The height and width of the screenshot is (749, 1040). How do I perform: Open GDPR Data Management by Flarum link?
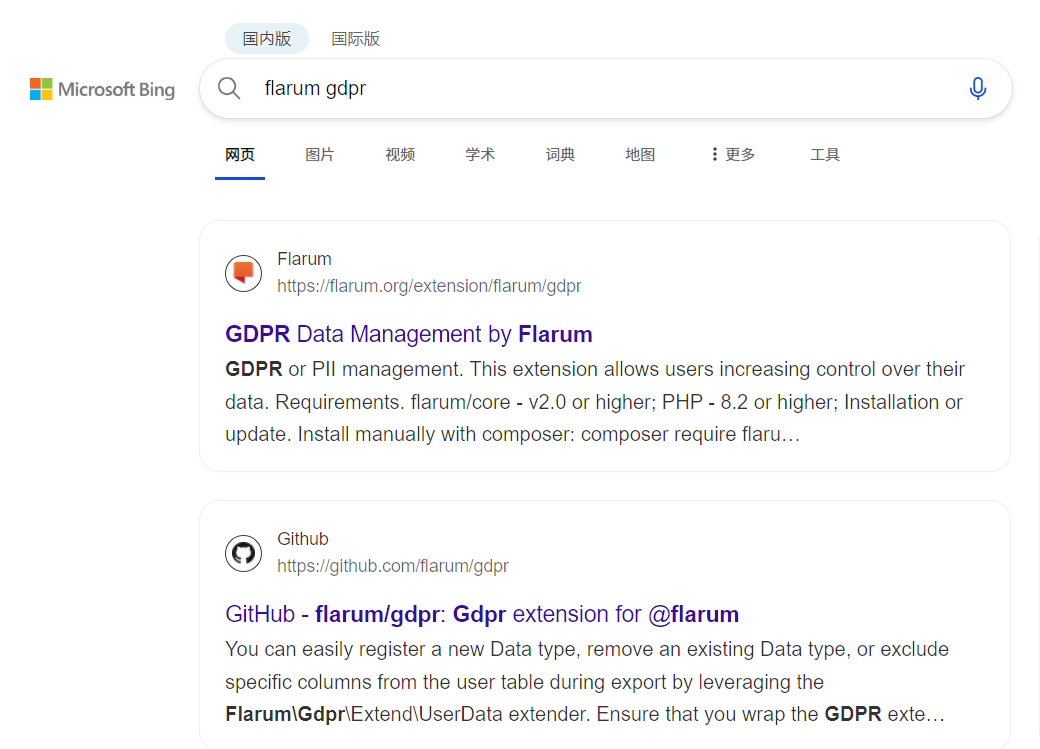pyautogui.click(x=409, y=334)
